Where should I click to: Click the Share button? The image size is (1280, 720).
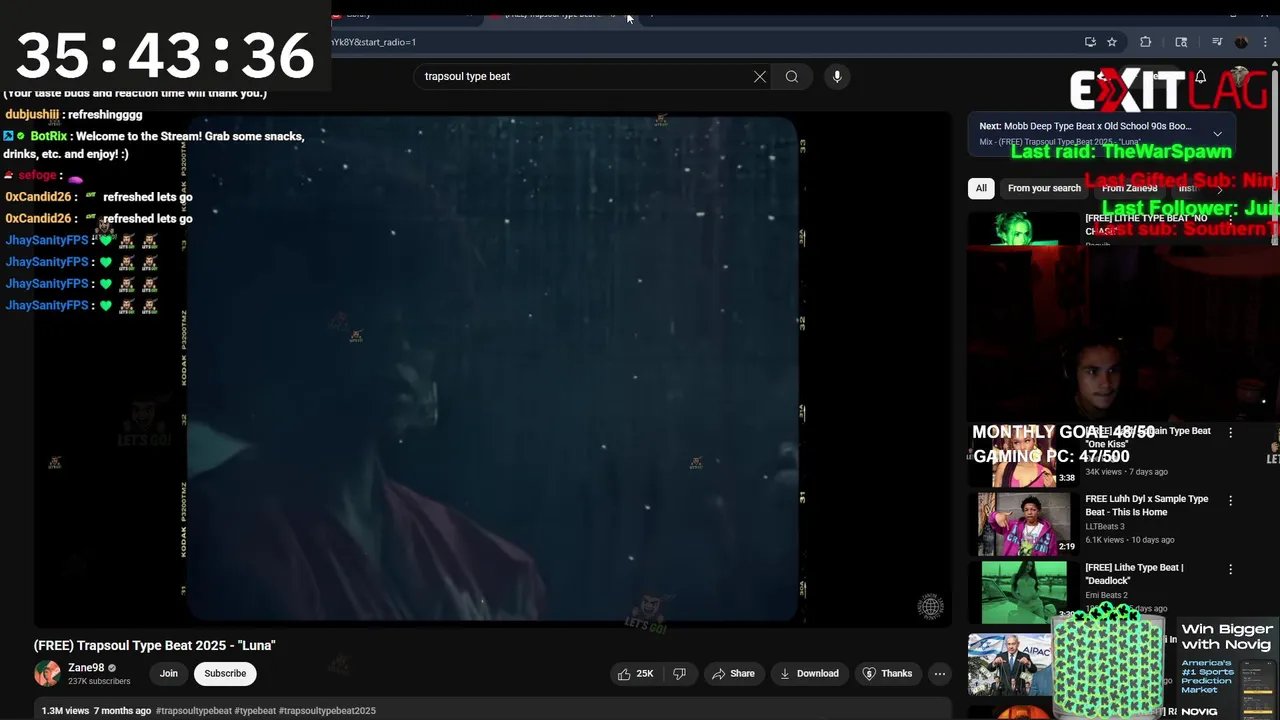pyautogui.click(x=733, y=674)
